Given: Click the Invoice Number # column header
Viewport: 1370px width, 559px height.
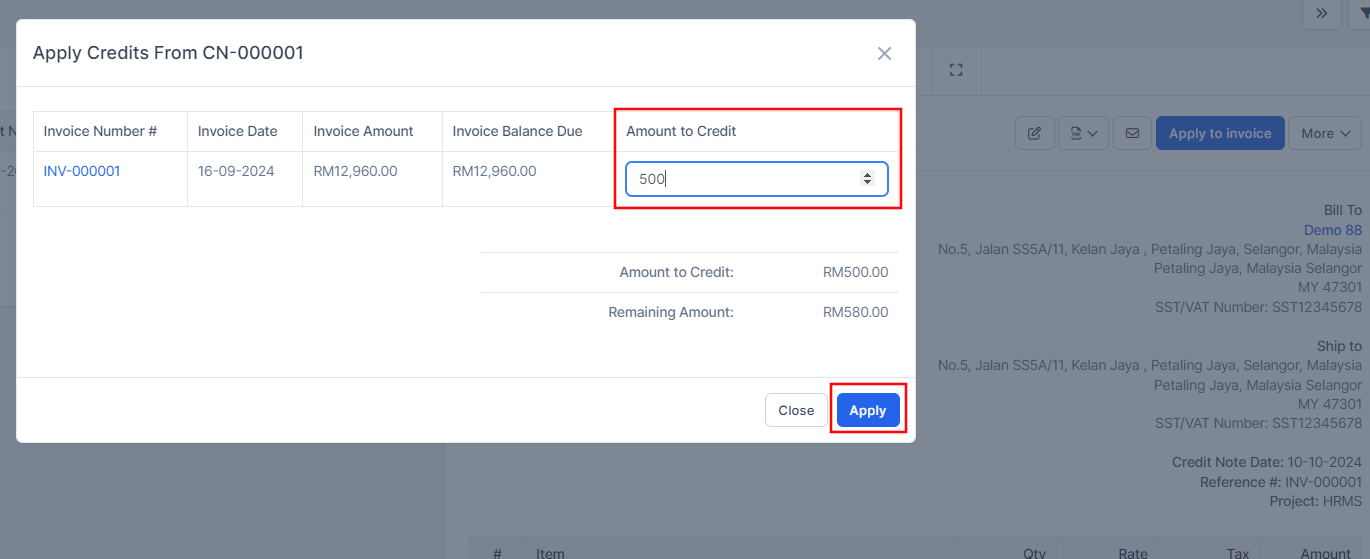Looking at the screenshot, I should point(100,131).
